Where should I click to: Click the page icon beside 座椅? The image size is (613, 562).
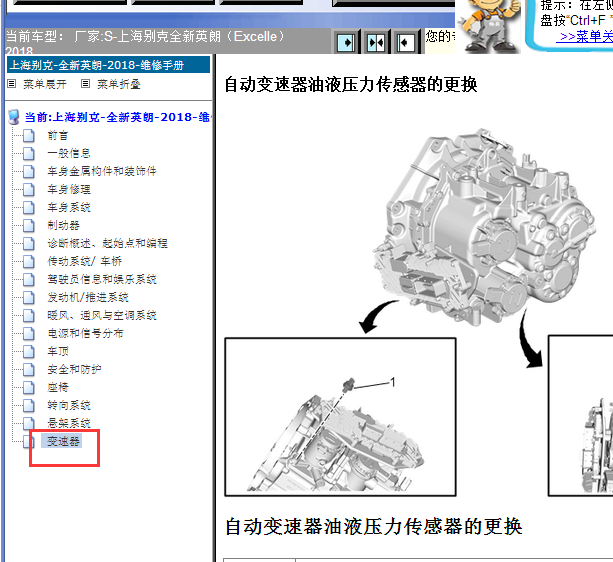pyautogui.click(x=29, y=387)
